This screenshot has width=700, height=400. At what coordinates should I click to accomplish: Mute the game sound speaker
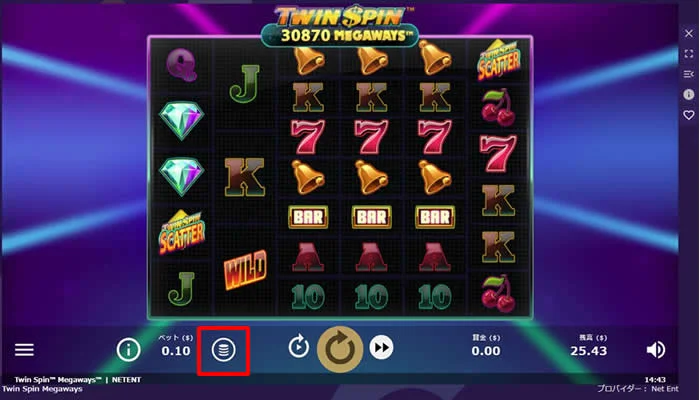(655, 350)
